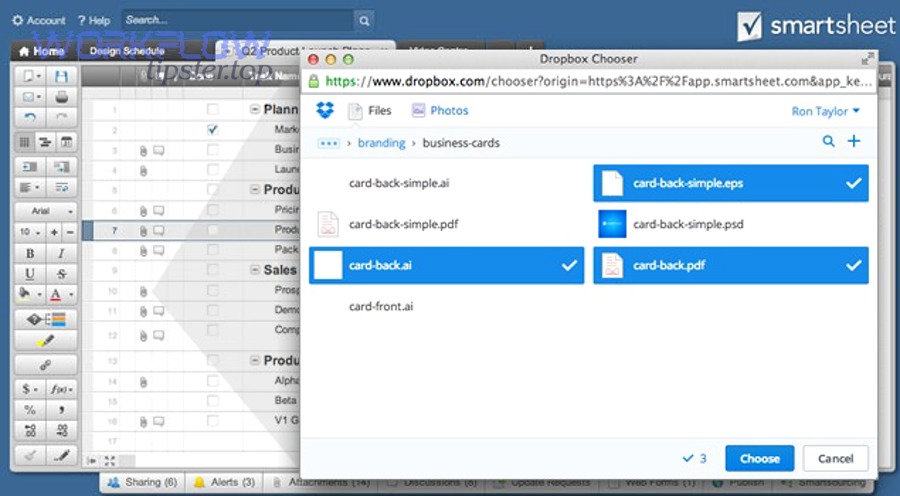Open the Conditional Formatting icon
The height and width of the screenshot is (496, 900).
(46, 319)
